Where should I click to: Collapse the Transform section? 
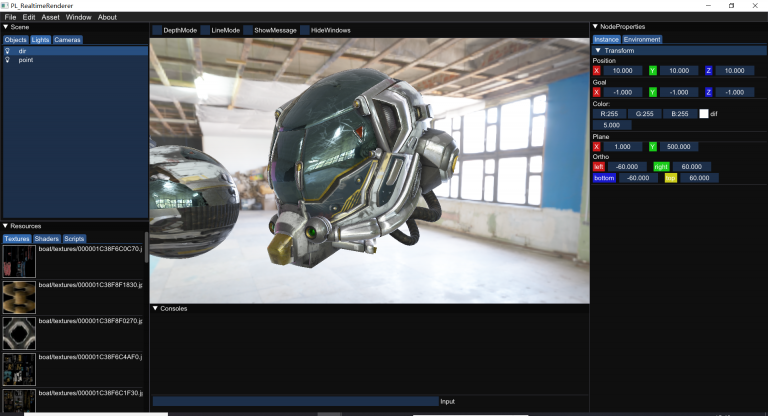598,50
